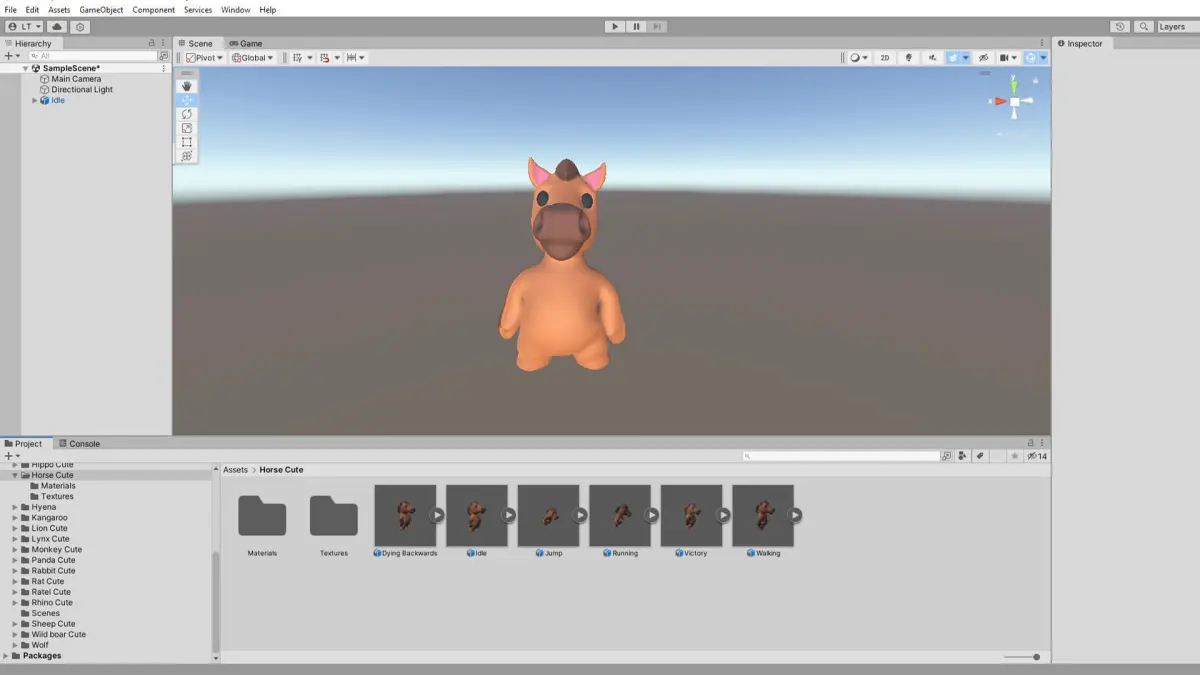Screen dimensions: 1200x675
Task: Click the Project search by type icon
Action: click(x=962, y=456)
